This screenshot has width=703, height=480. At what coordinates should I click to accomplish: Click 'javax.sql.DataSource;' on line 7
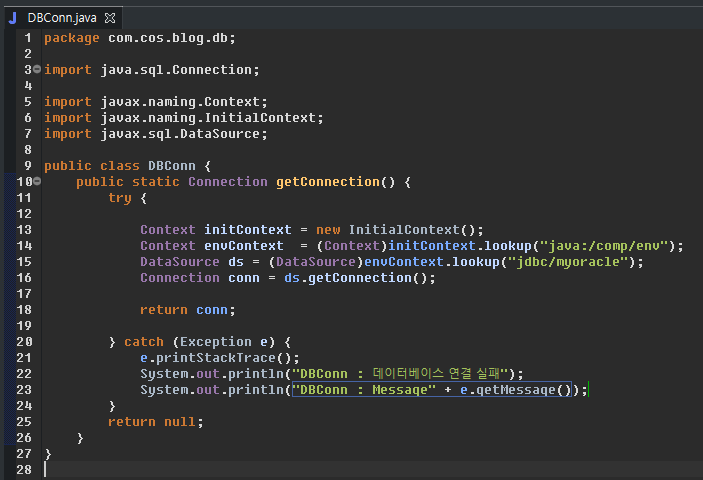click(x=184, y=134)
